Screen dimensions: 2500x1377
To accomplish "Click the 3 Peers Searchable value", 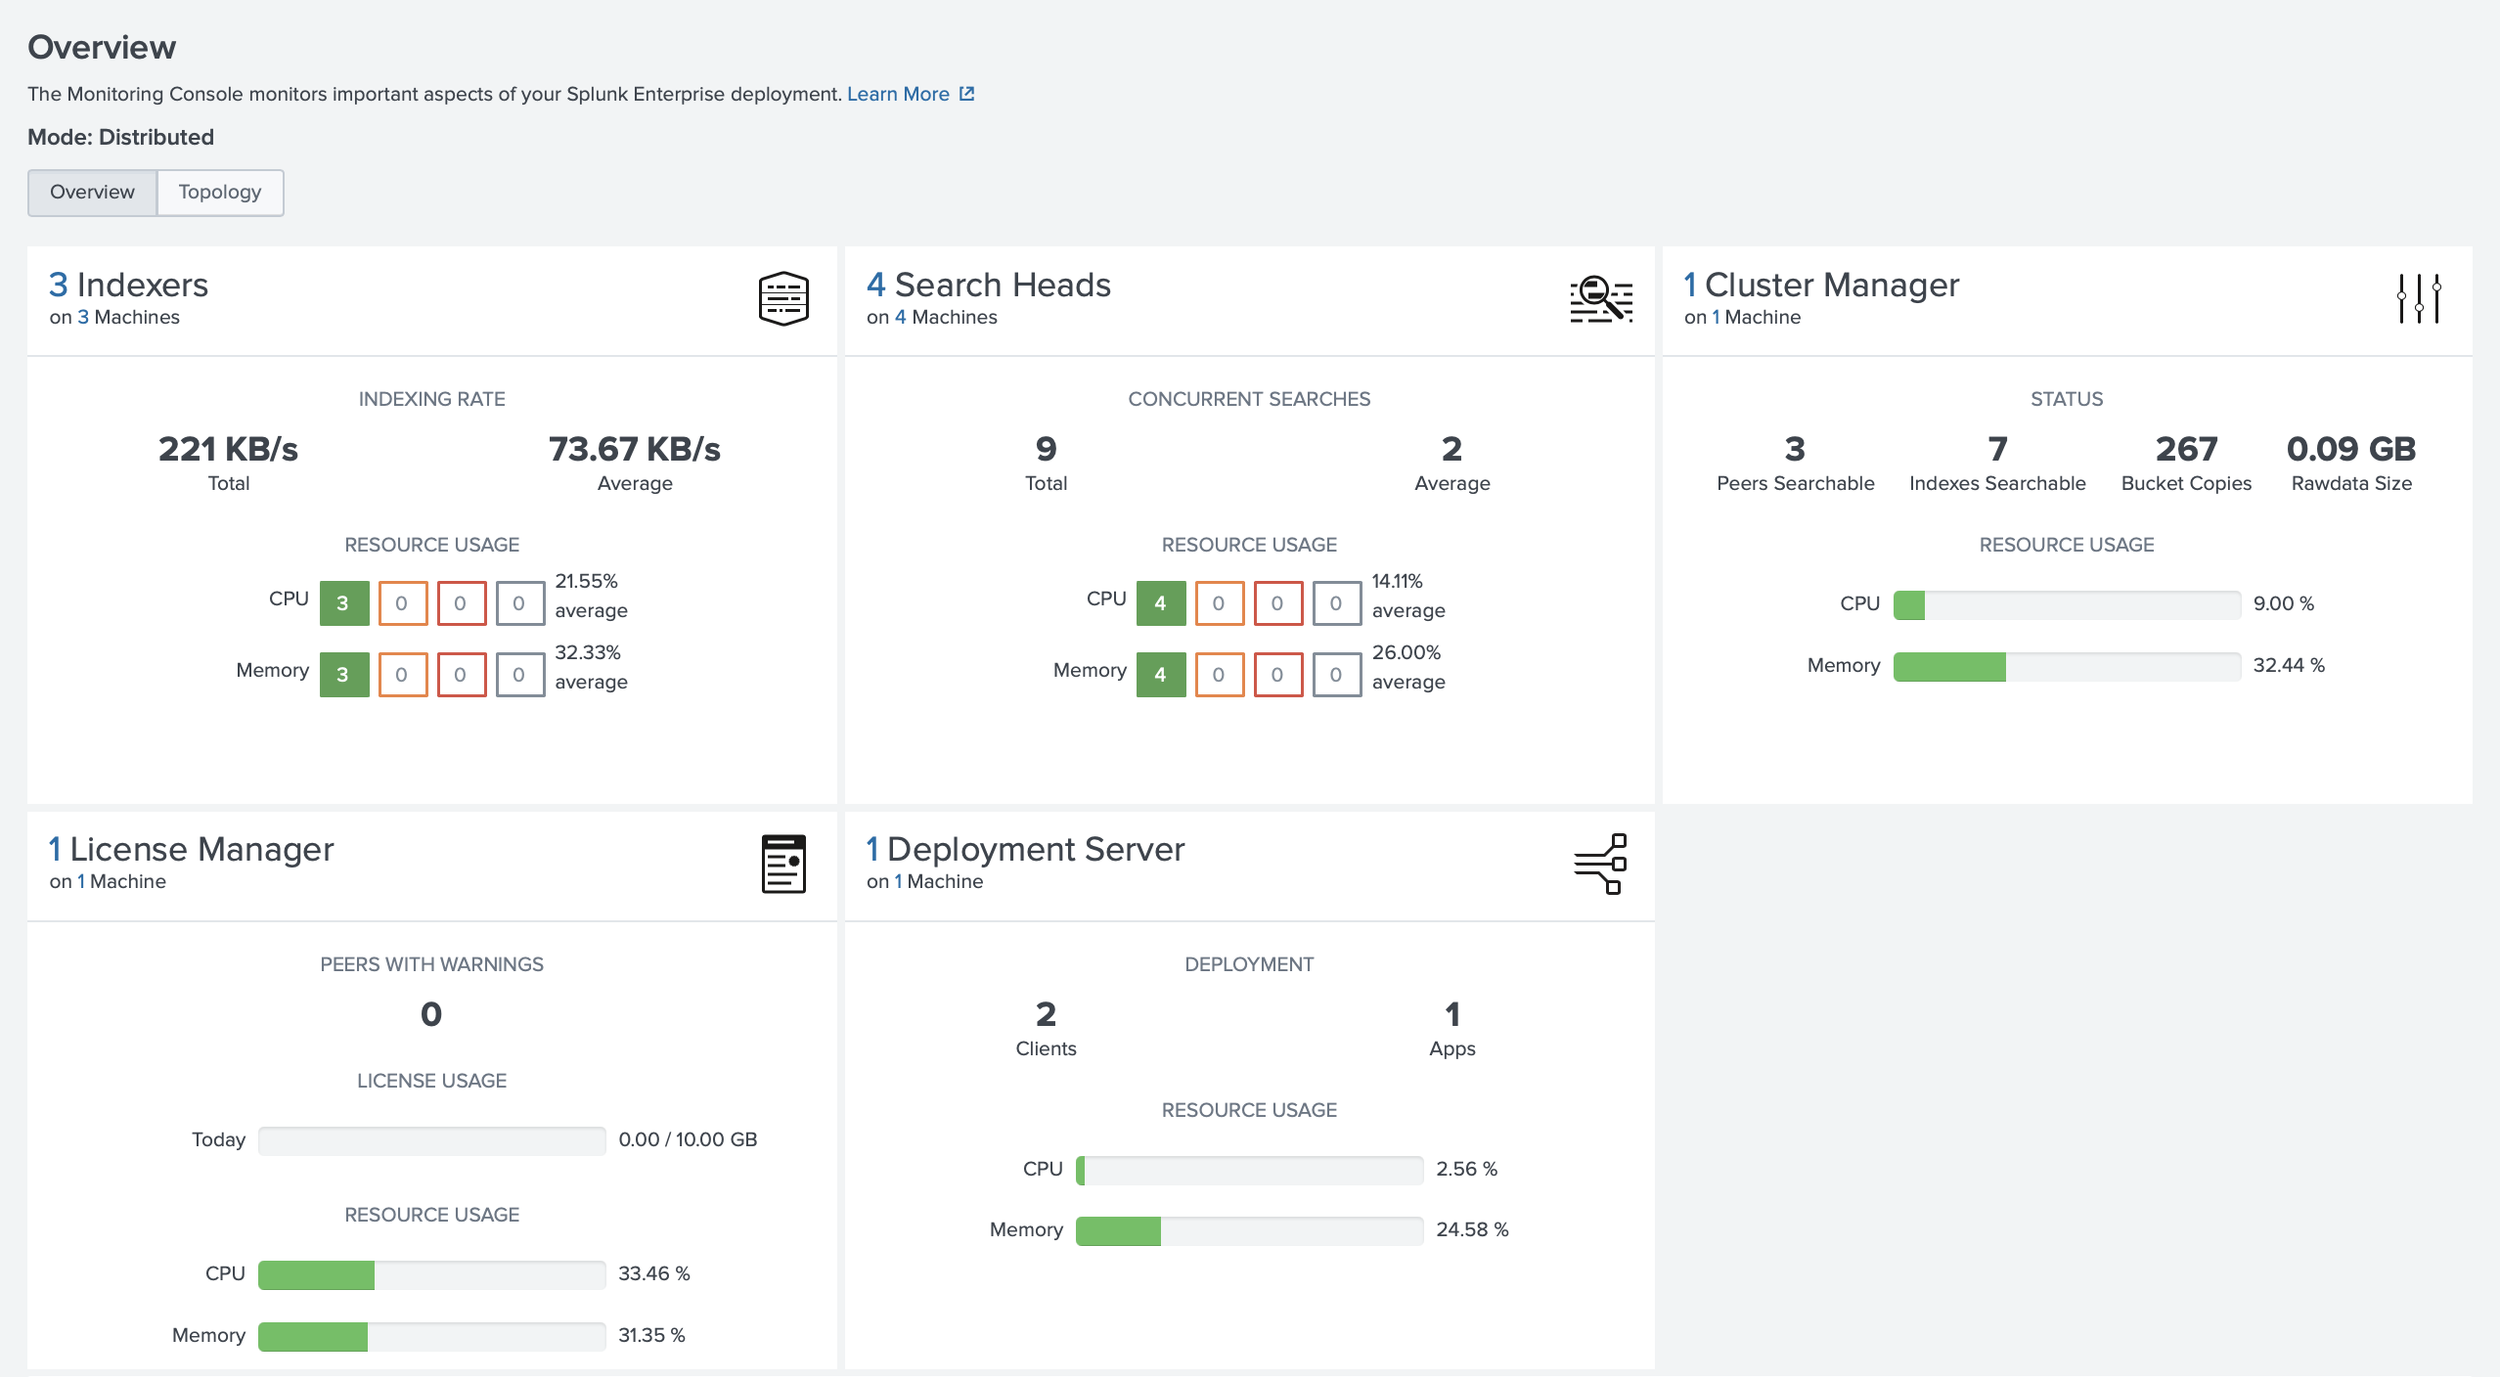I will (x=1795, y=449).
